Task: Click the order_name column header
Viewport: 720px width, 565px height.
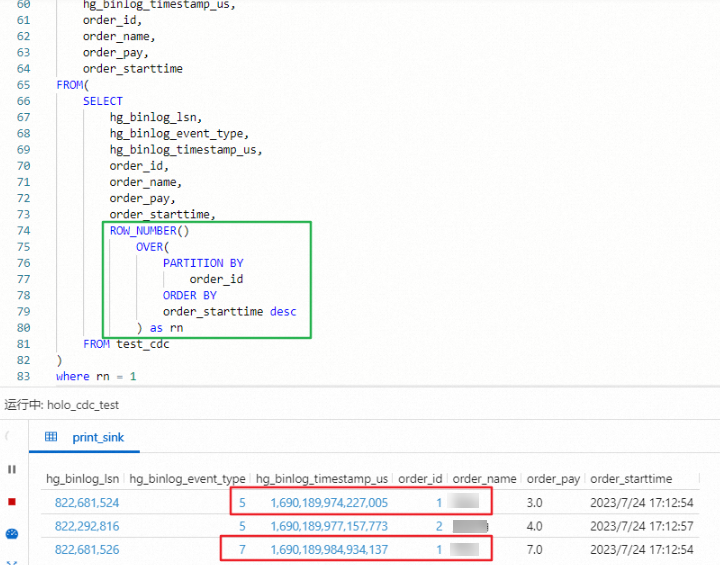Action: point(484,479)
